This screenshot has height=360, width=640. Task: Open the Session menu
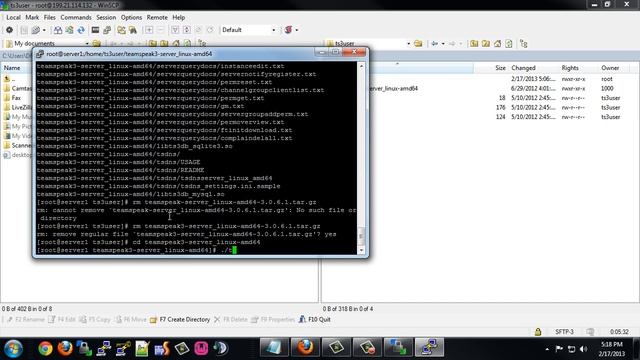pos(106,18)
